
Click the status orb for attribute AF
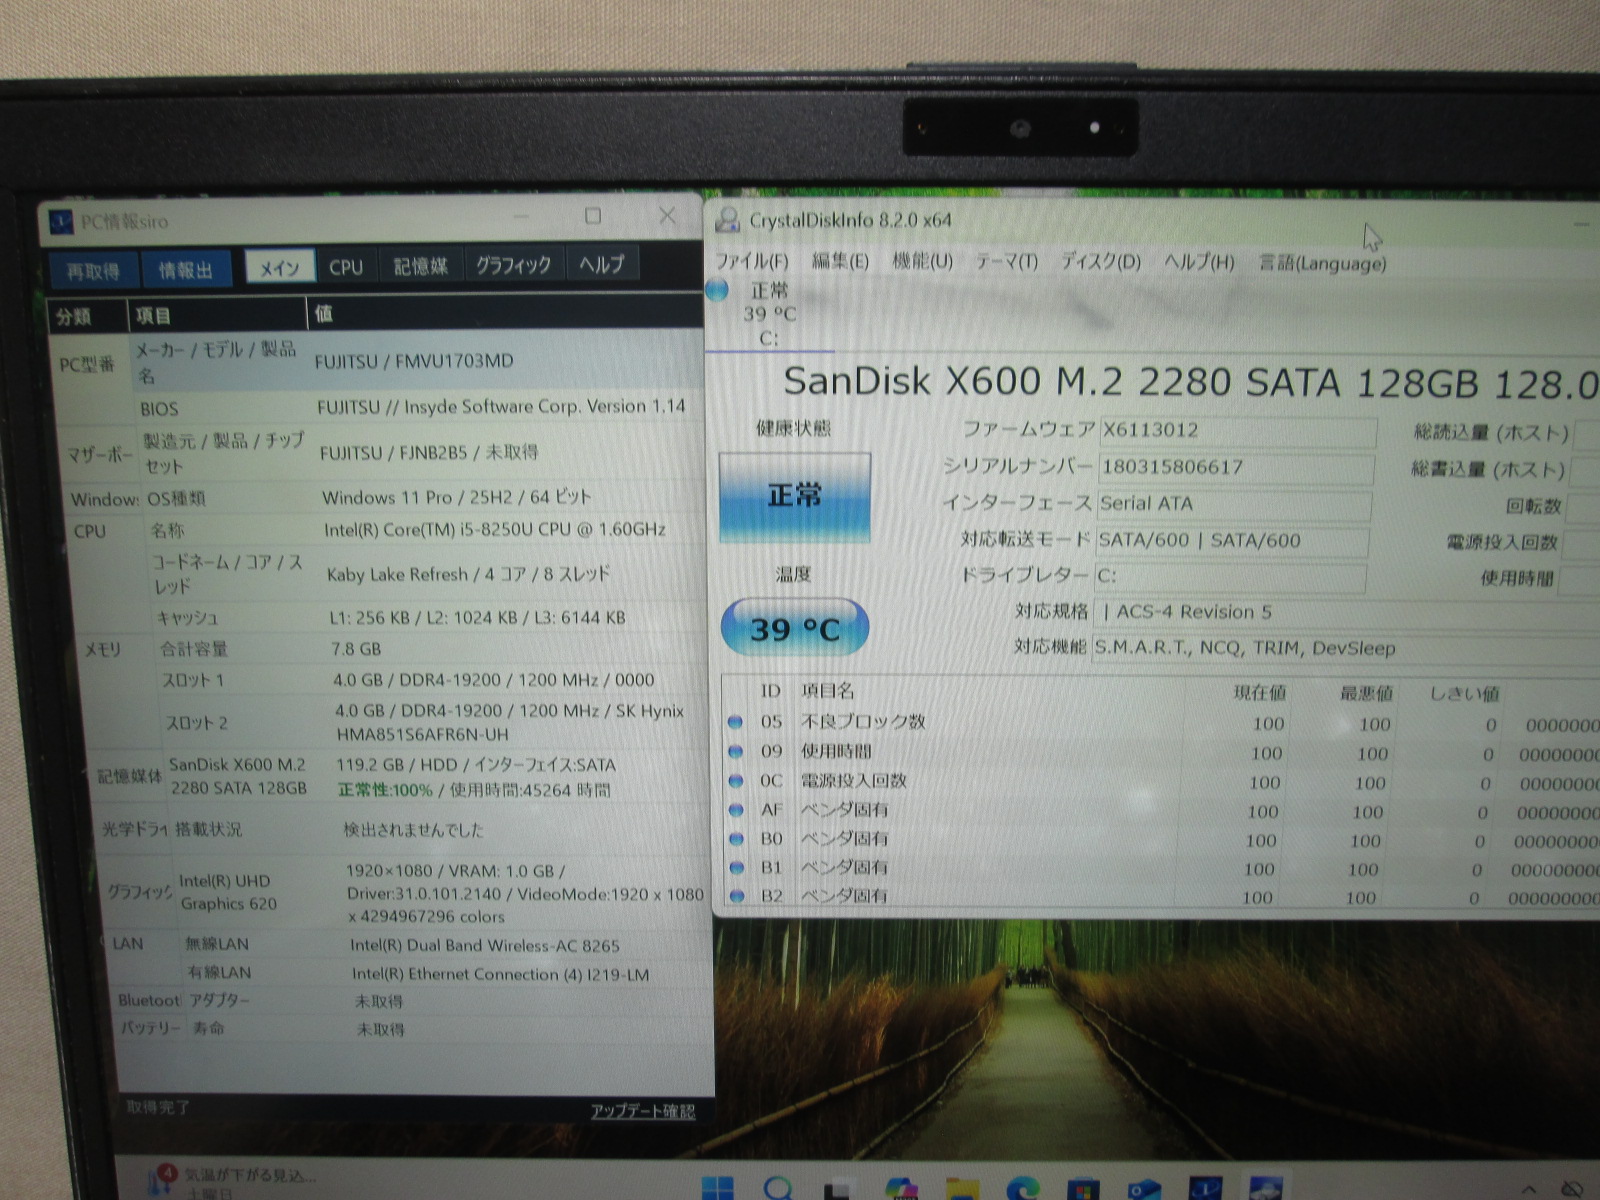pyautogui.click(x=737, y=809)
